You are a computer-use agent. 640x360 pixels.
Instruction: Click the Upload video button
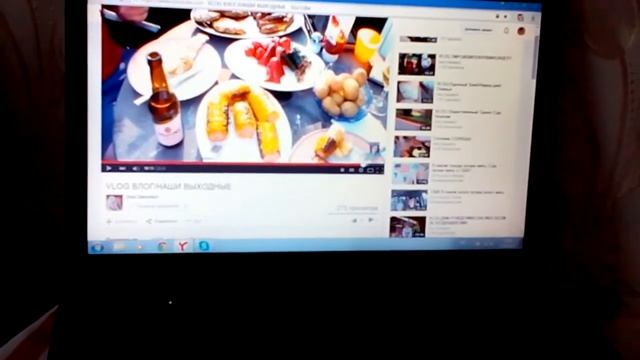point(478,30)
